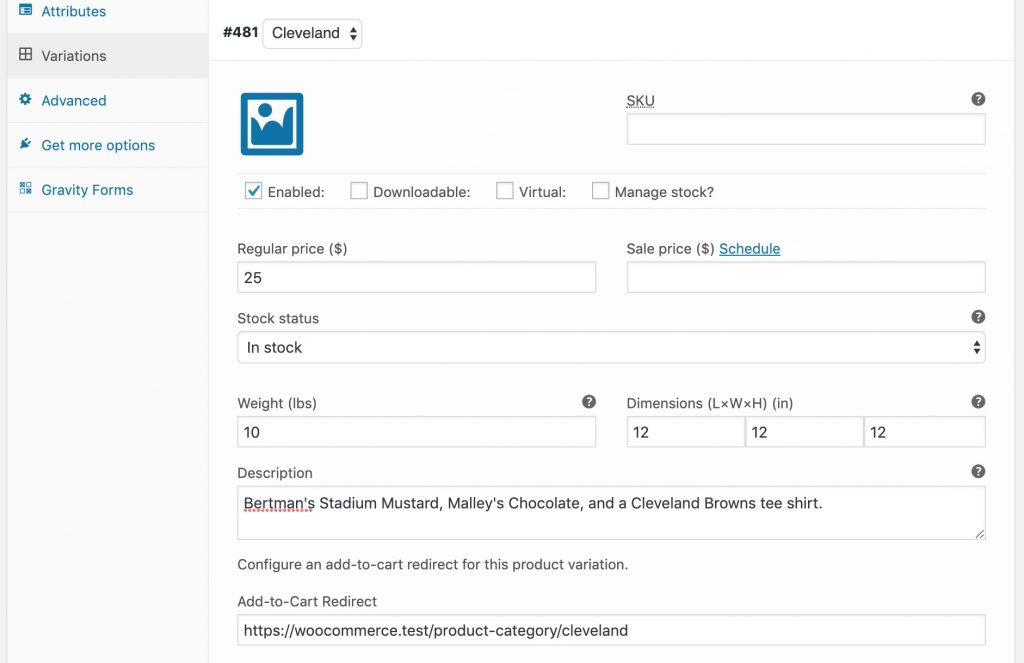Screen dimensions: 1024x663
Task: Show help tooltip for Description
Action: click(978, 472)
